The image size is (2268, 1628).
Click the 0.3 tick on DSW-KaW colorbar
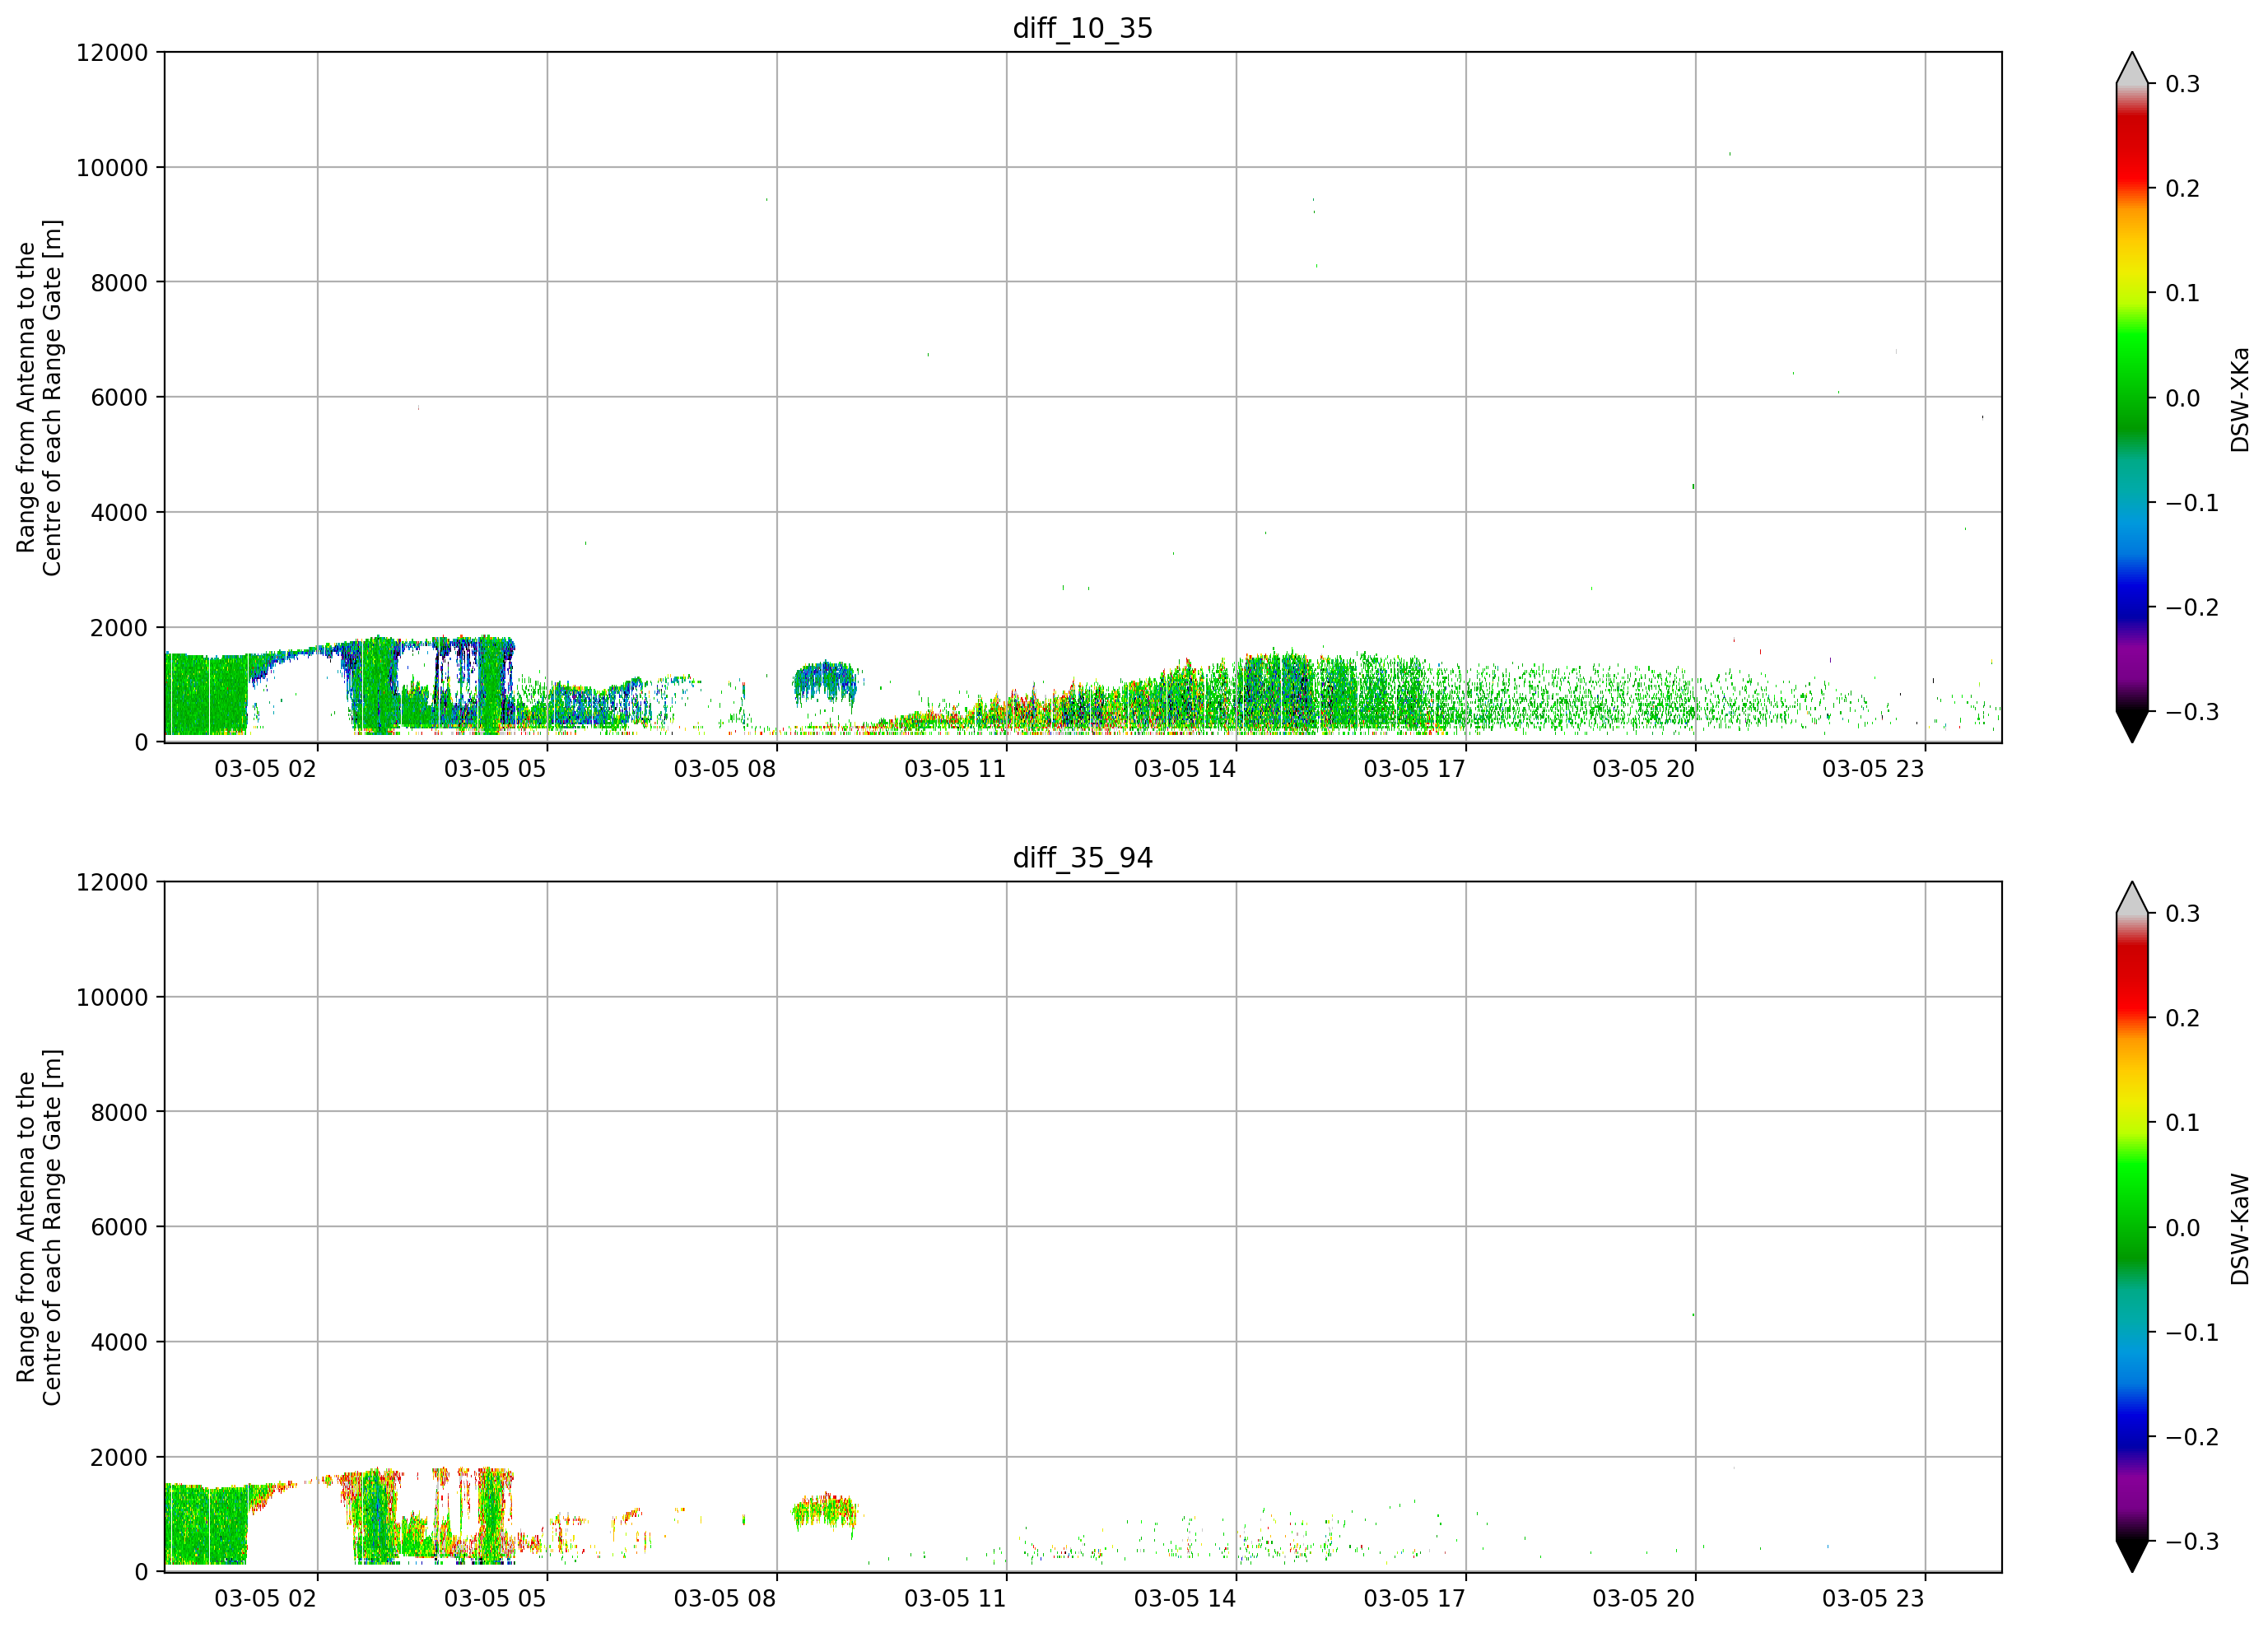(x=2182, y=914)
